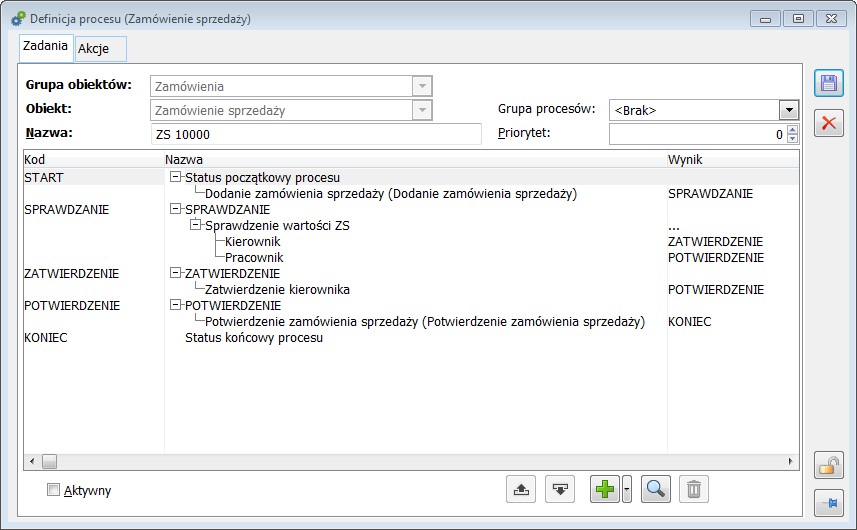Click the padlock icon on the right
The width and height of the screenshot is (857, 530).
pyautogui.click(x=829, y=466)
